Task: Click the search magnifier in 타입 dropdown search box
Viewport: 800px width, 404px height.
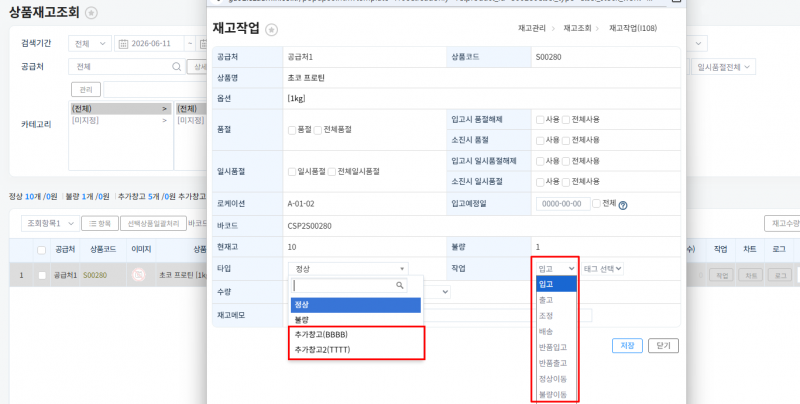Action: 400,285
